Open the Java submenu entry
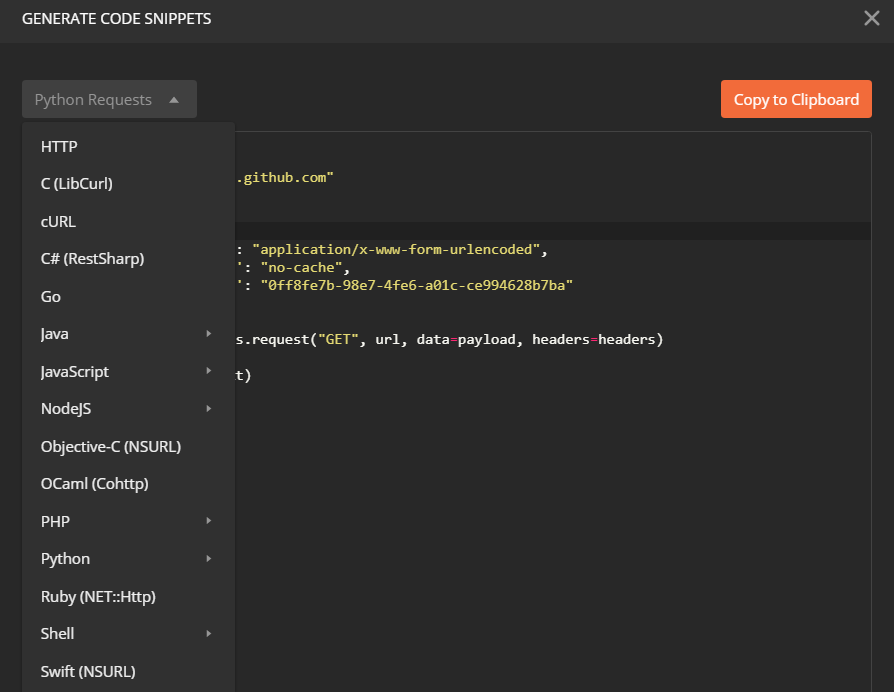The width and height of the screenshot is (894, 692). point(128,334)
